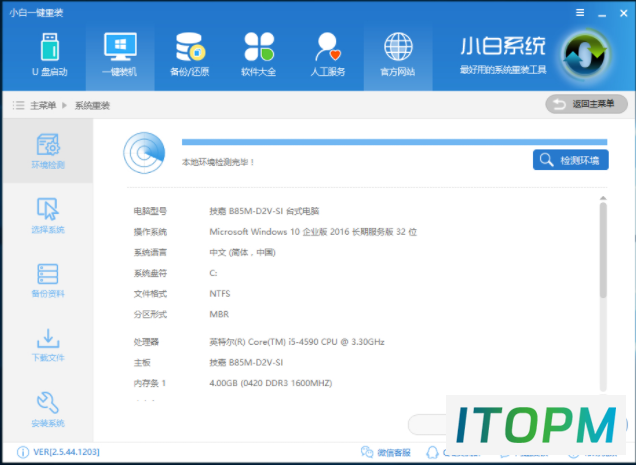This screenshot has height=465, width=636.
Task: Click VER[2.5.44.1203] version text
Action: (x=67, y=452)
